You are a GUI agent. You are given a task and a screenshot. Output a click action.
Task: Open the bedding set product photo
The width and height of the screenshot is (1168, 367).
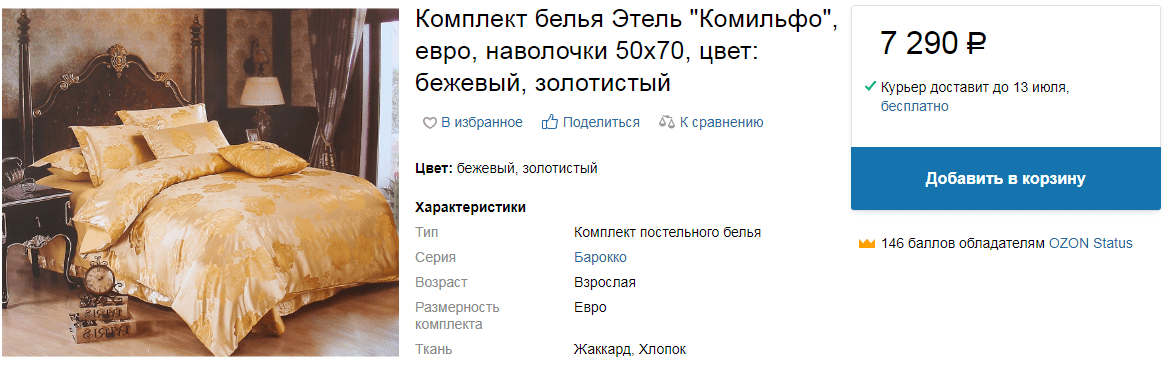point(201,182)
